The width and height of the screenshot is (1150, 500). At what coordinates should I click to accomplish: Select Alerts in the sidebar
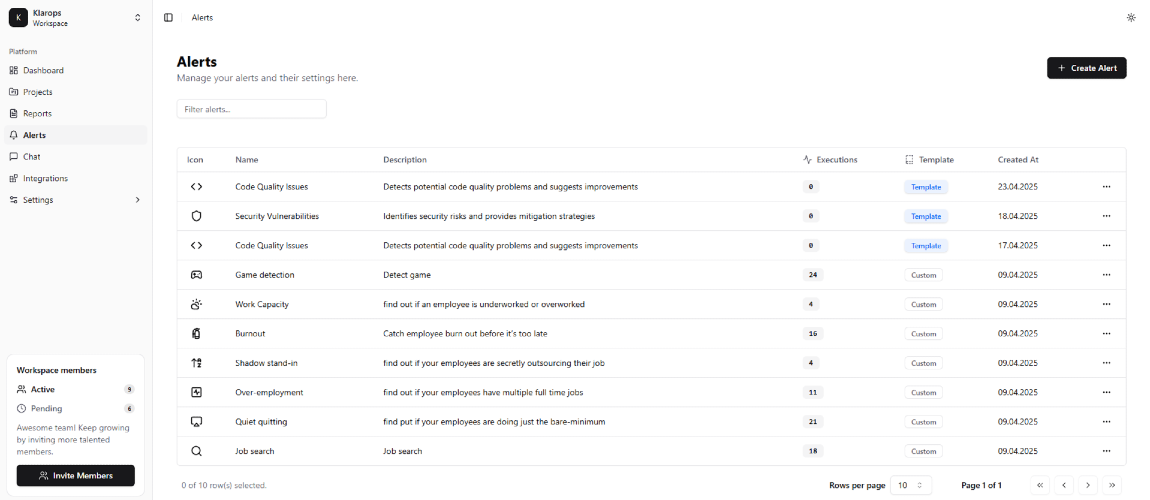(76, 135)
